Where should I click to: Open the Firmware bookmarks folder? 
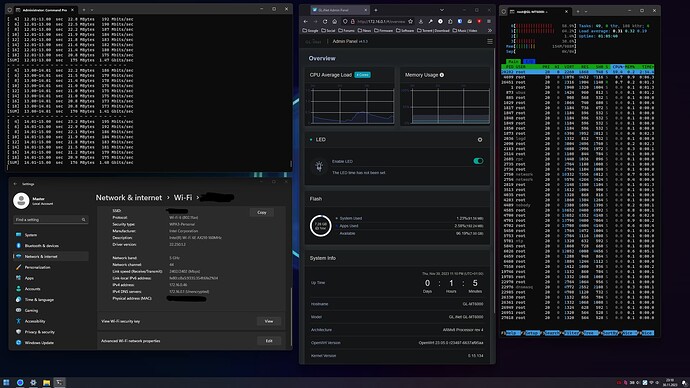click(383, 30)
